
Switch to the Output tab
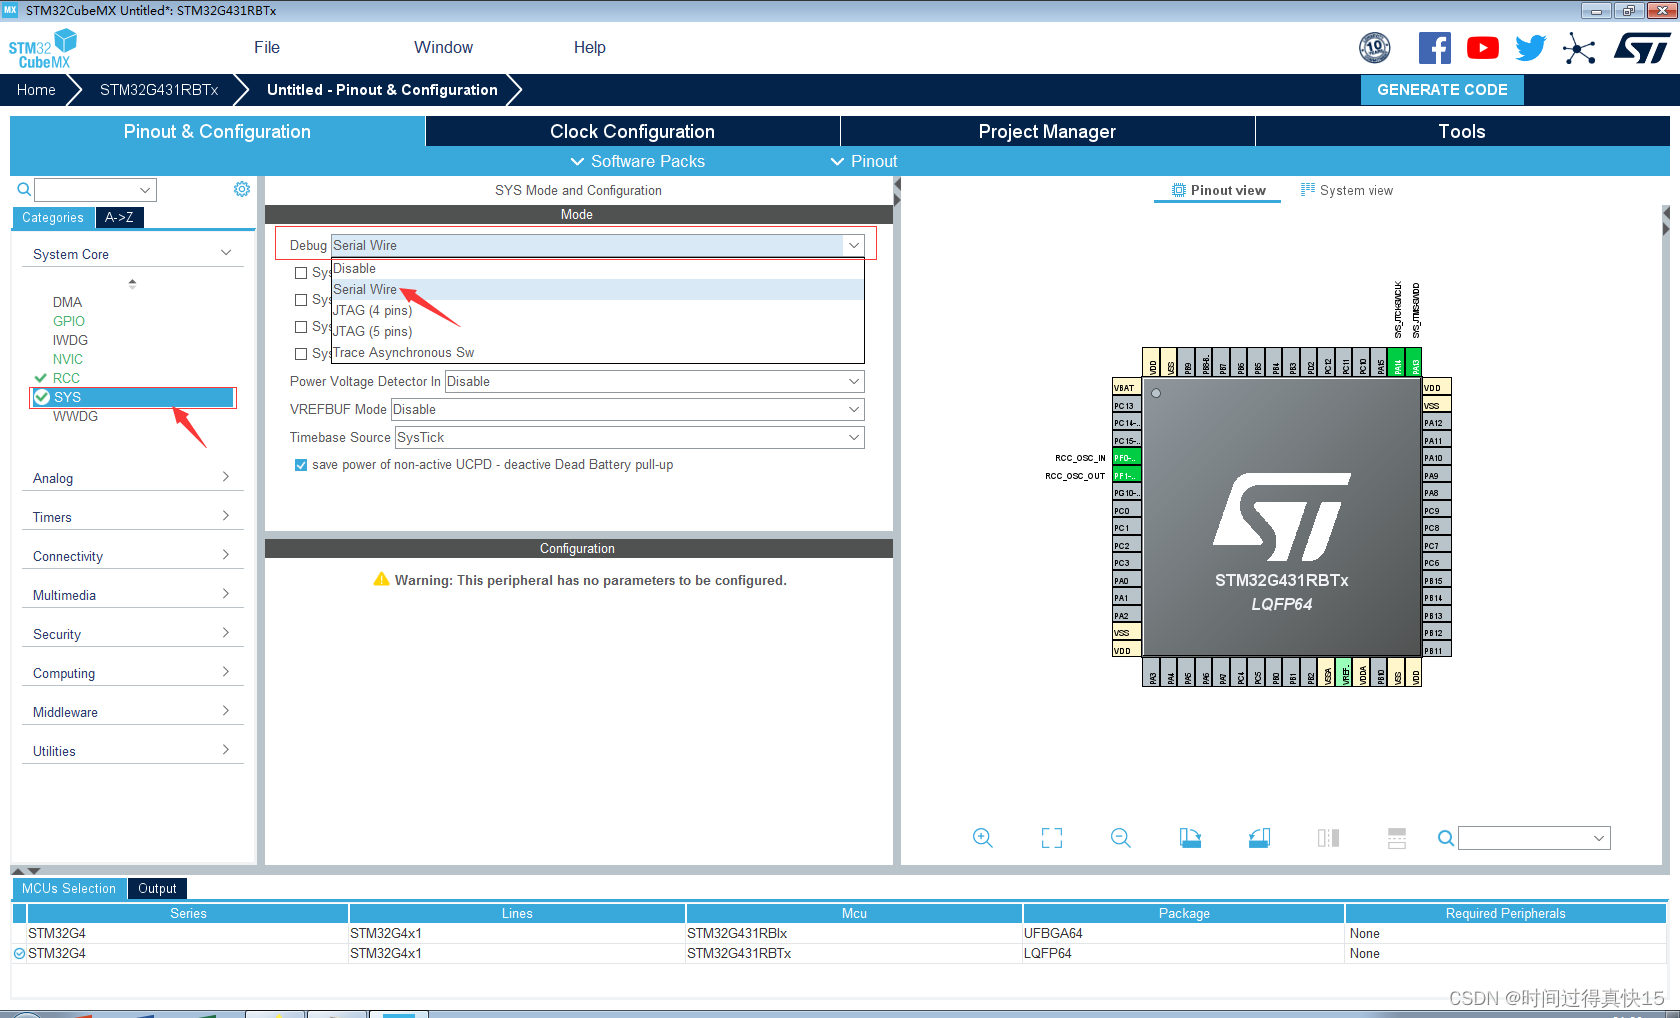(x=157, y=888)
